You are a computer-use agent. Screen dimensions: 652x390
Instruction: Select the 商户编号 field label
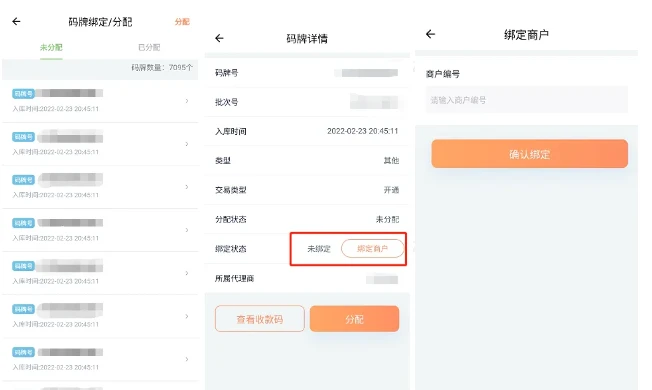pos(443,74)
